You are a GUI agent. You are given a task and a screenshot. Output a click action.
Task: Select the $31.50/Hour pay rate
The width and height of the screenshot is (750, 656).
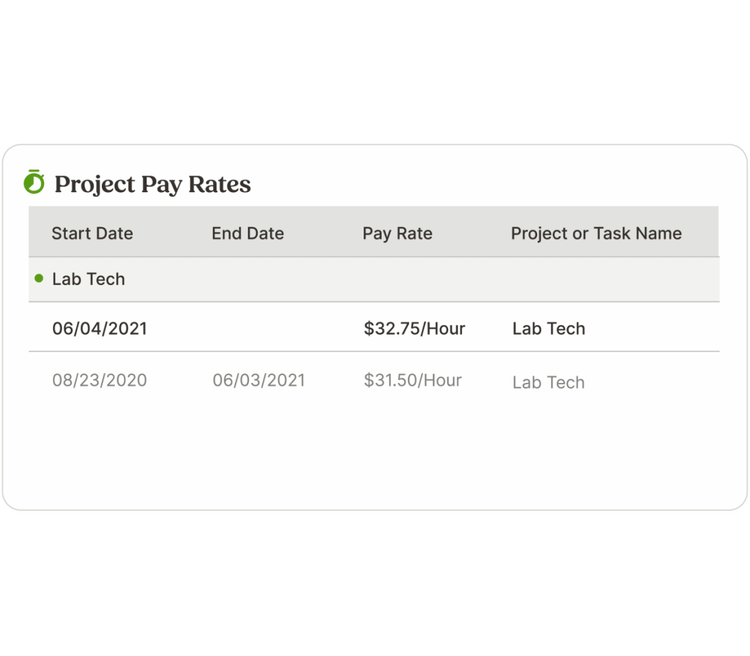pos(413,380)
